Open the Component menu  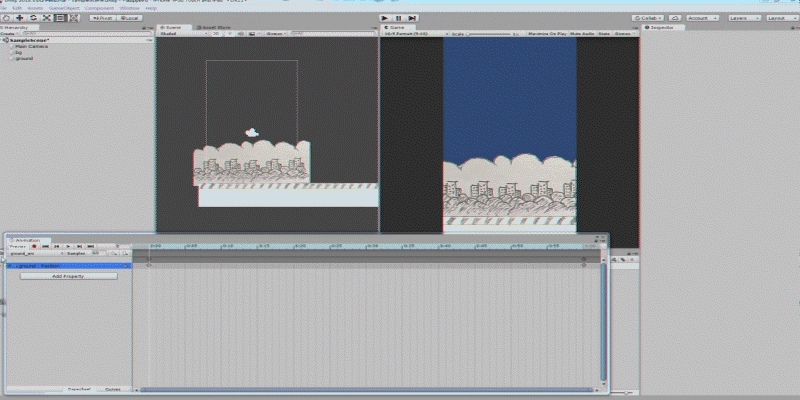point(99,9)
